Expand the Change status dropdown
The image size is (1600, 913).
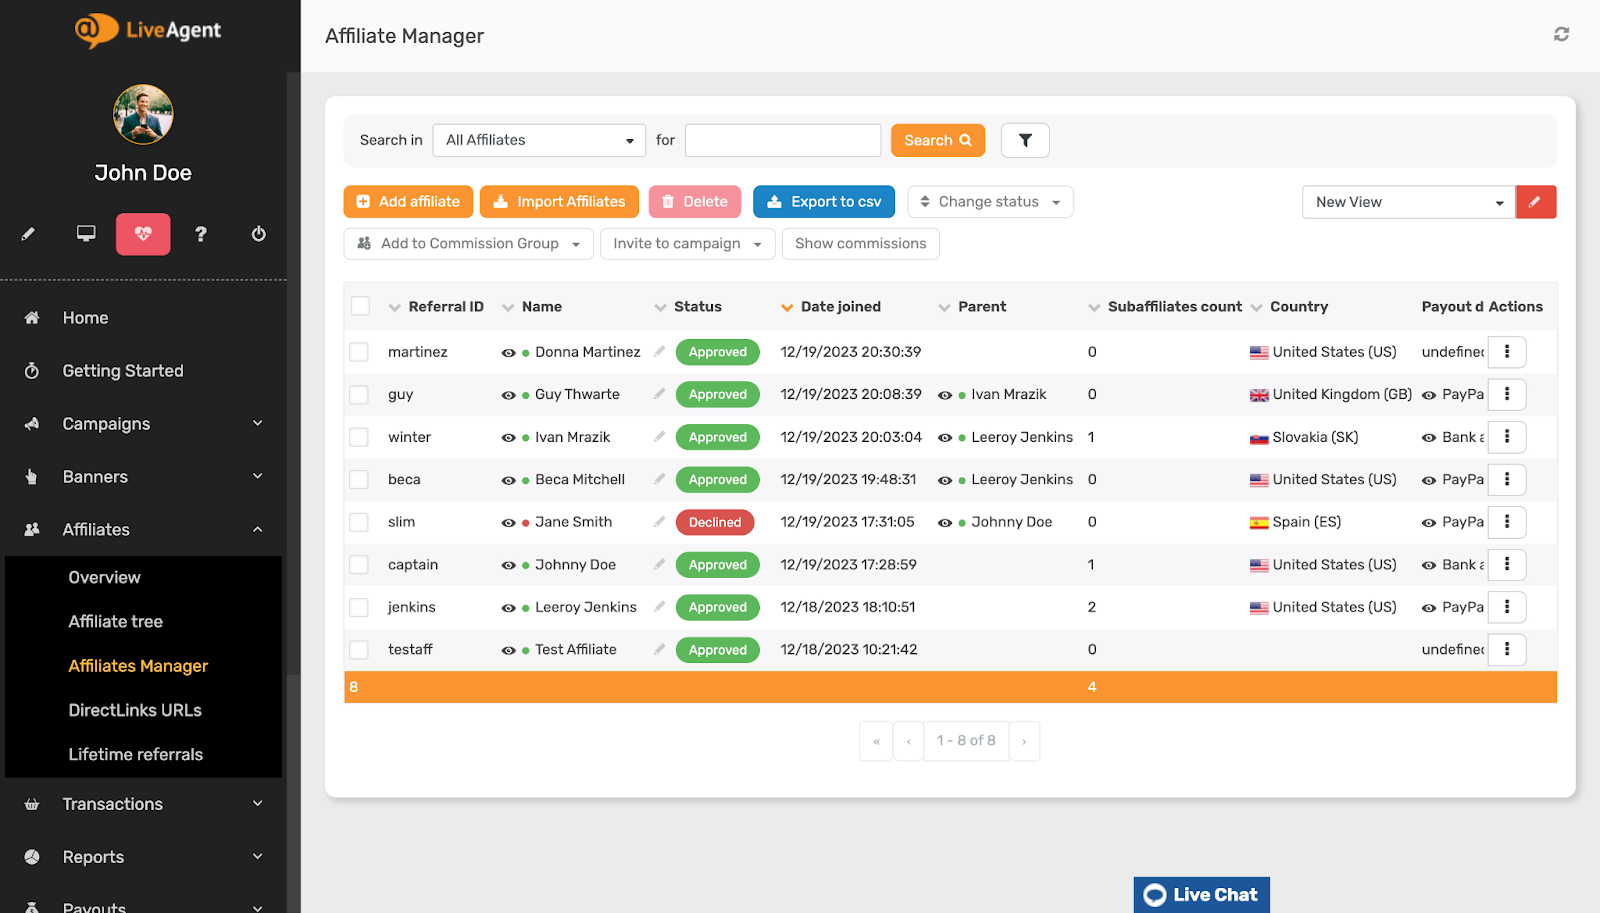[x=989, y=201]
